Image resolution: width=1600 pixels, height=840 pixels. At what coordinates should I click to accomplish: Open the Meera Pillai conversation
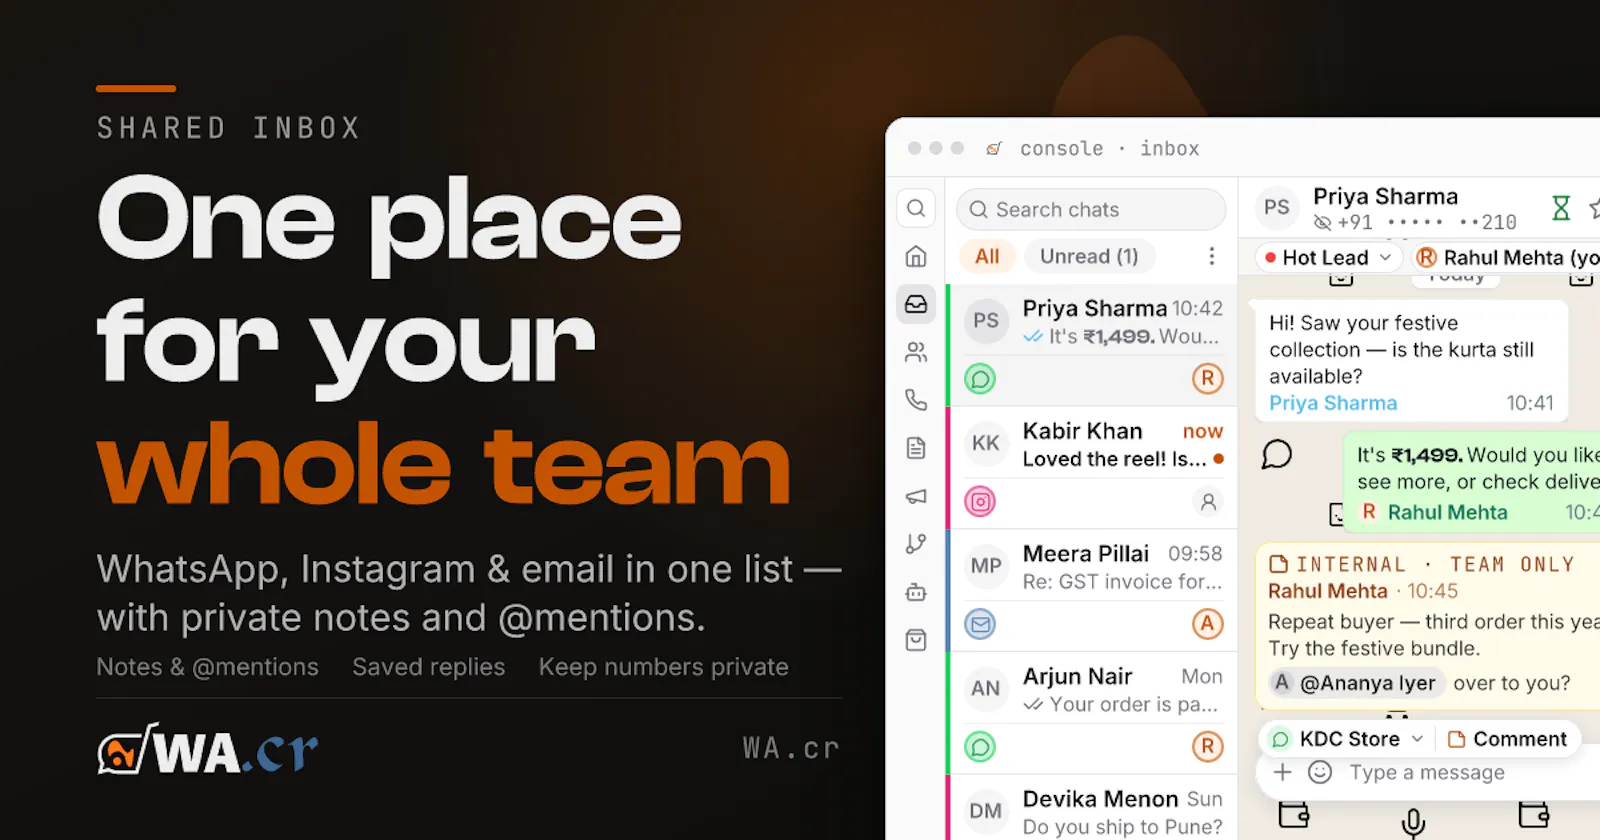1093,591
